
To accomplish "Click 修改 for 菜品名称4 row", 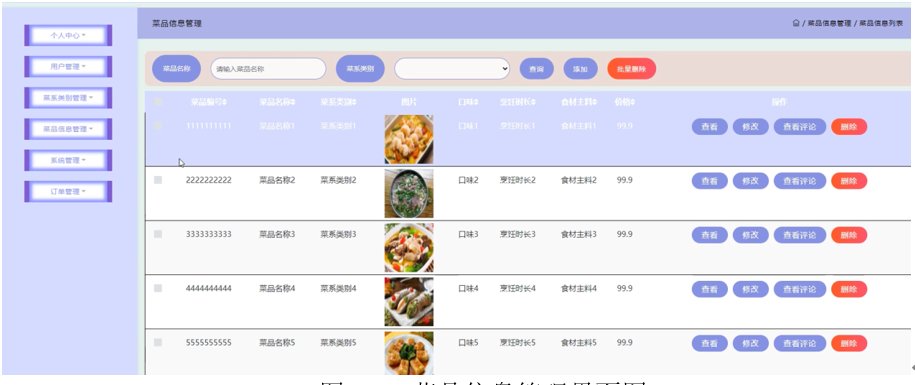I will (x=750, y=289).
